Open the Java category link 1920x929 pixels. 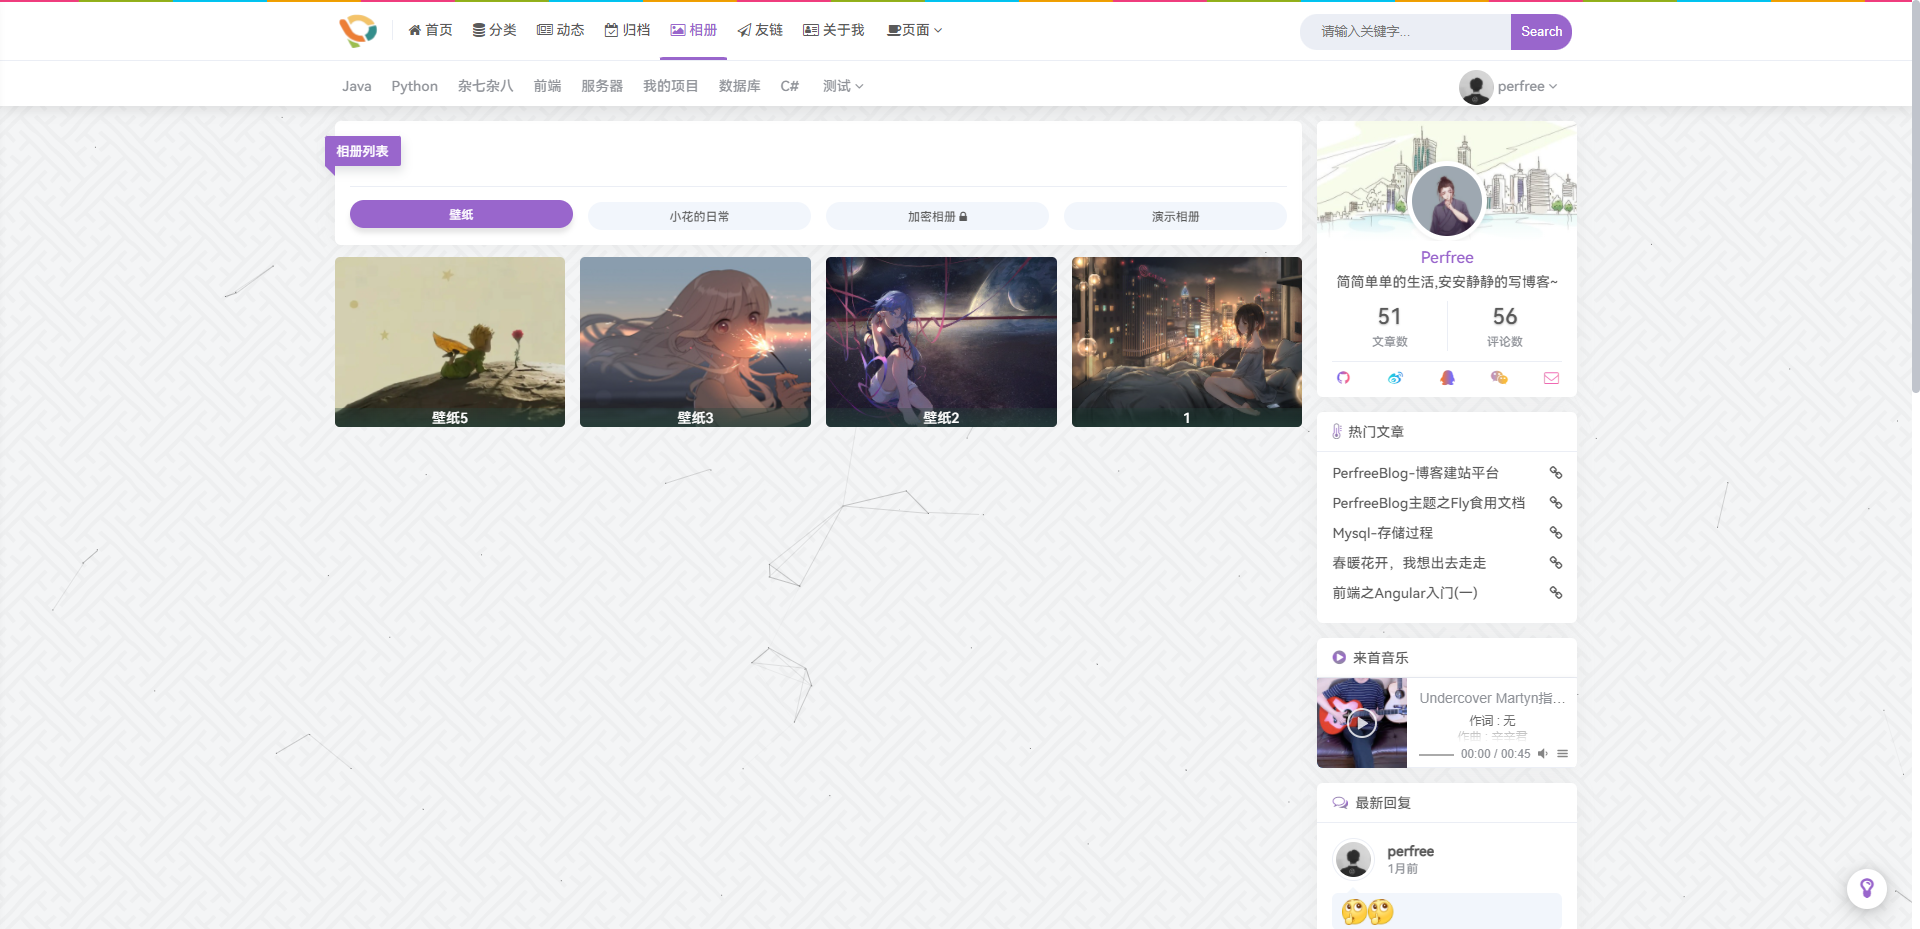pyautogui.click(x=356, y=86)
